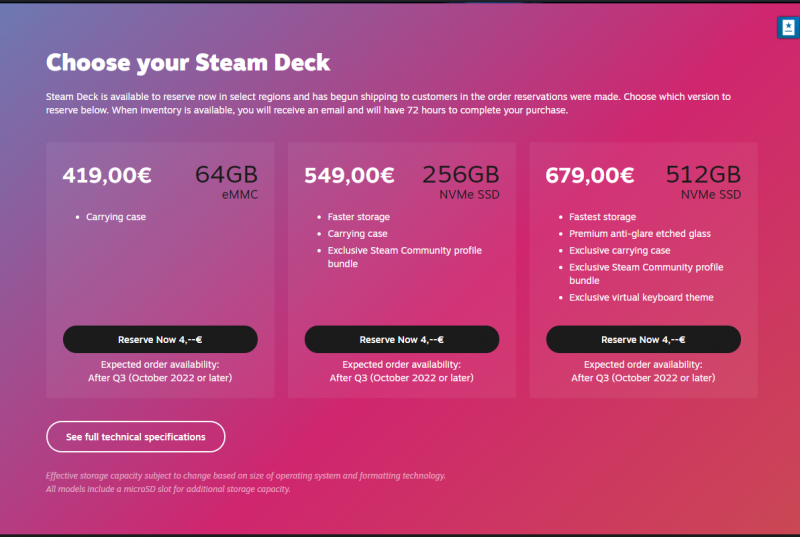Viewport: 800px width, 537px height.
Task: Select the 64GB storage size text
Action: [226, 175]
